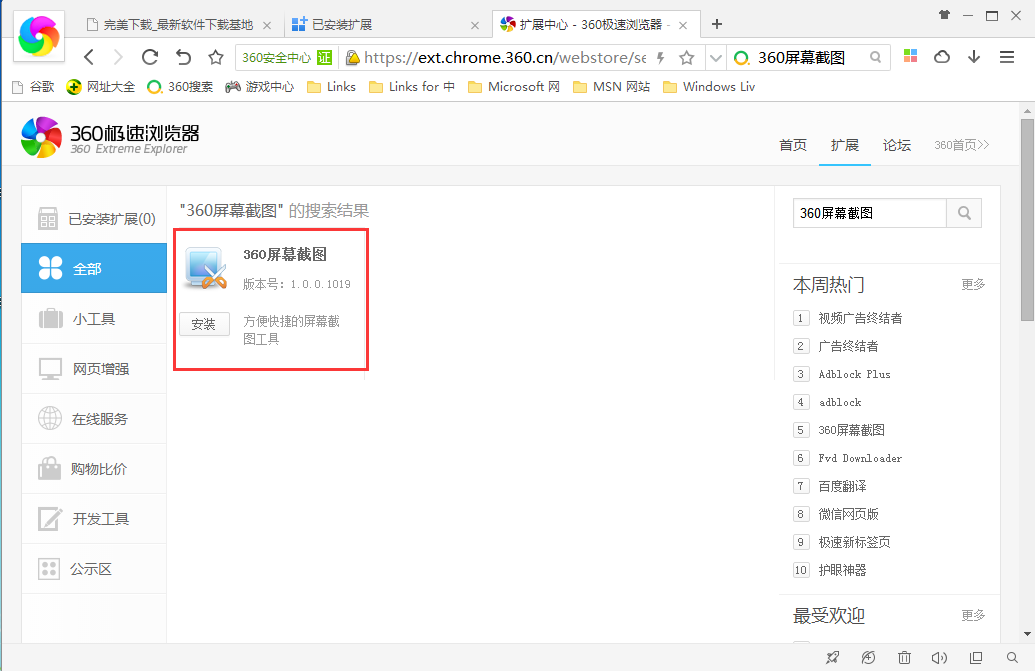Viewport: 1035px width, 671px height.
Task: Switch to the 完美下载 tab
Action: click(178, 25)
